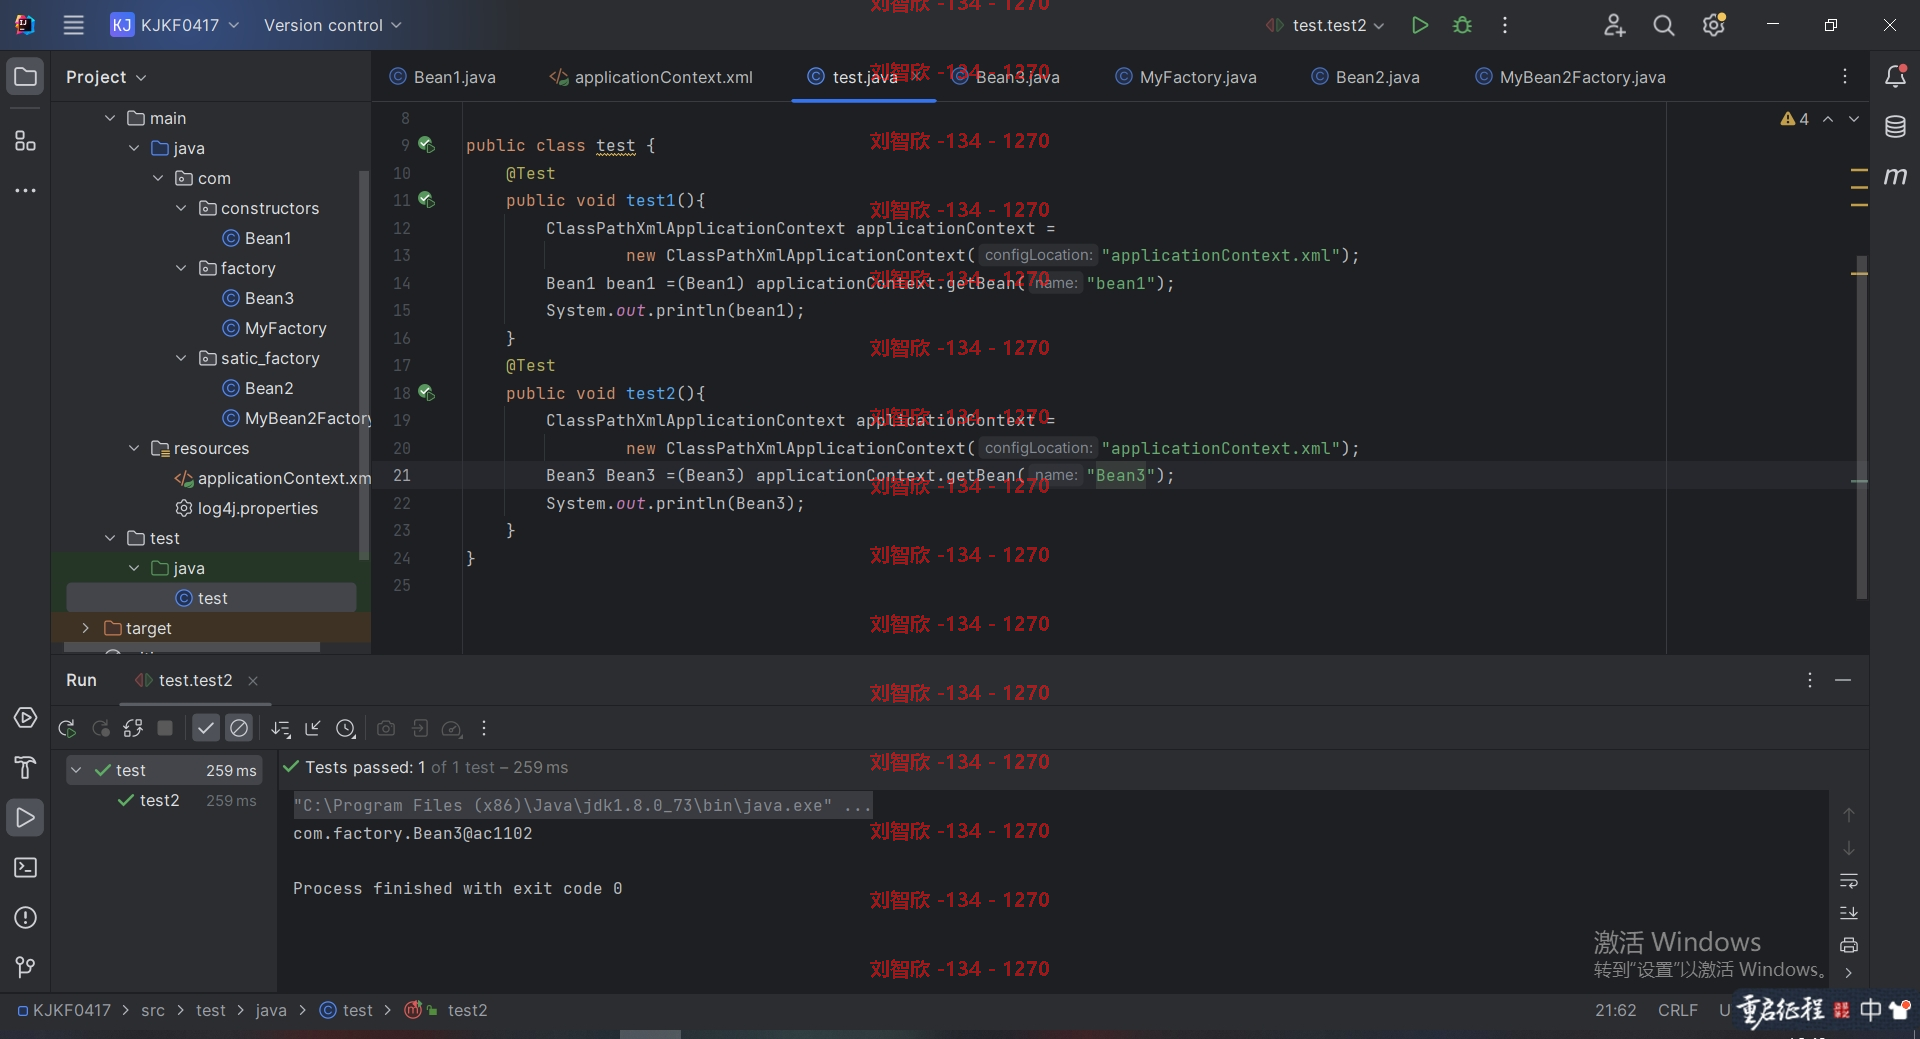Open IDE settings gear icon

1714,25
